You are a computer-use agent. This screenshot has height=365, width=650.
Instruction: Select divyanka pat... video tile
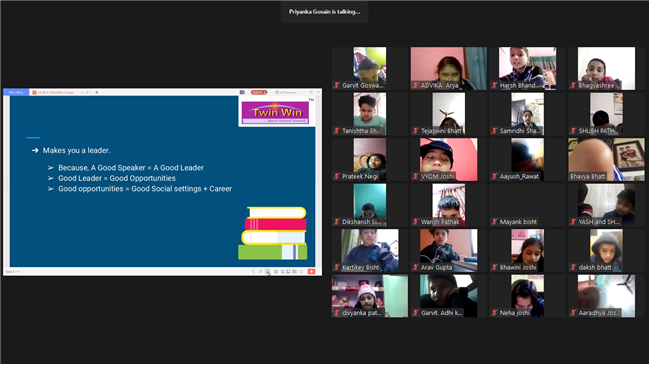click(370, 297)
